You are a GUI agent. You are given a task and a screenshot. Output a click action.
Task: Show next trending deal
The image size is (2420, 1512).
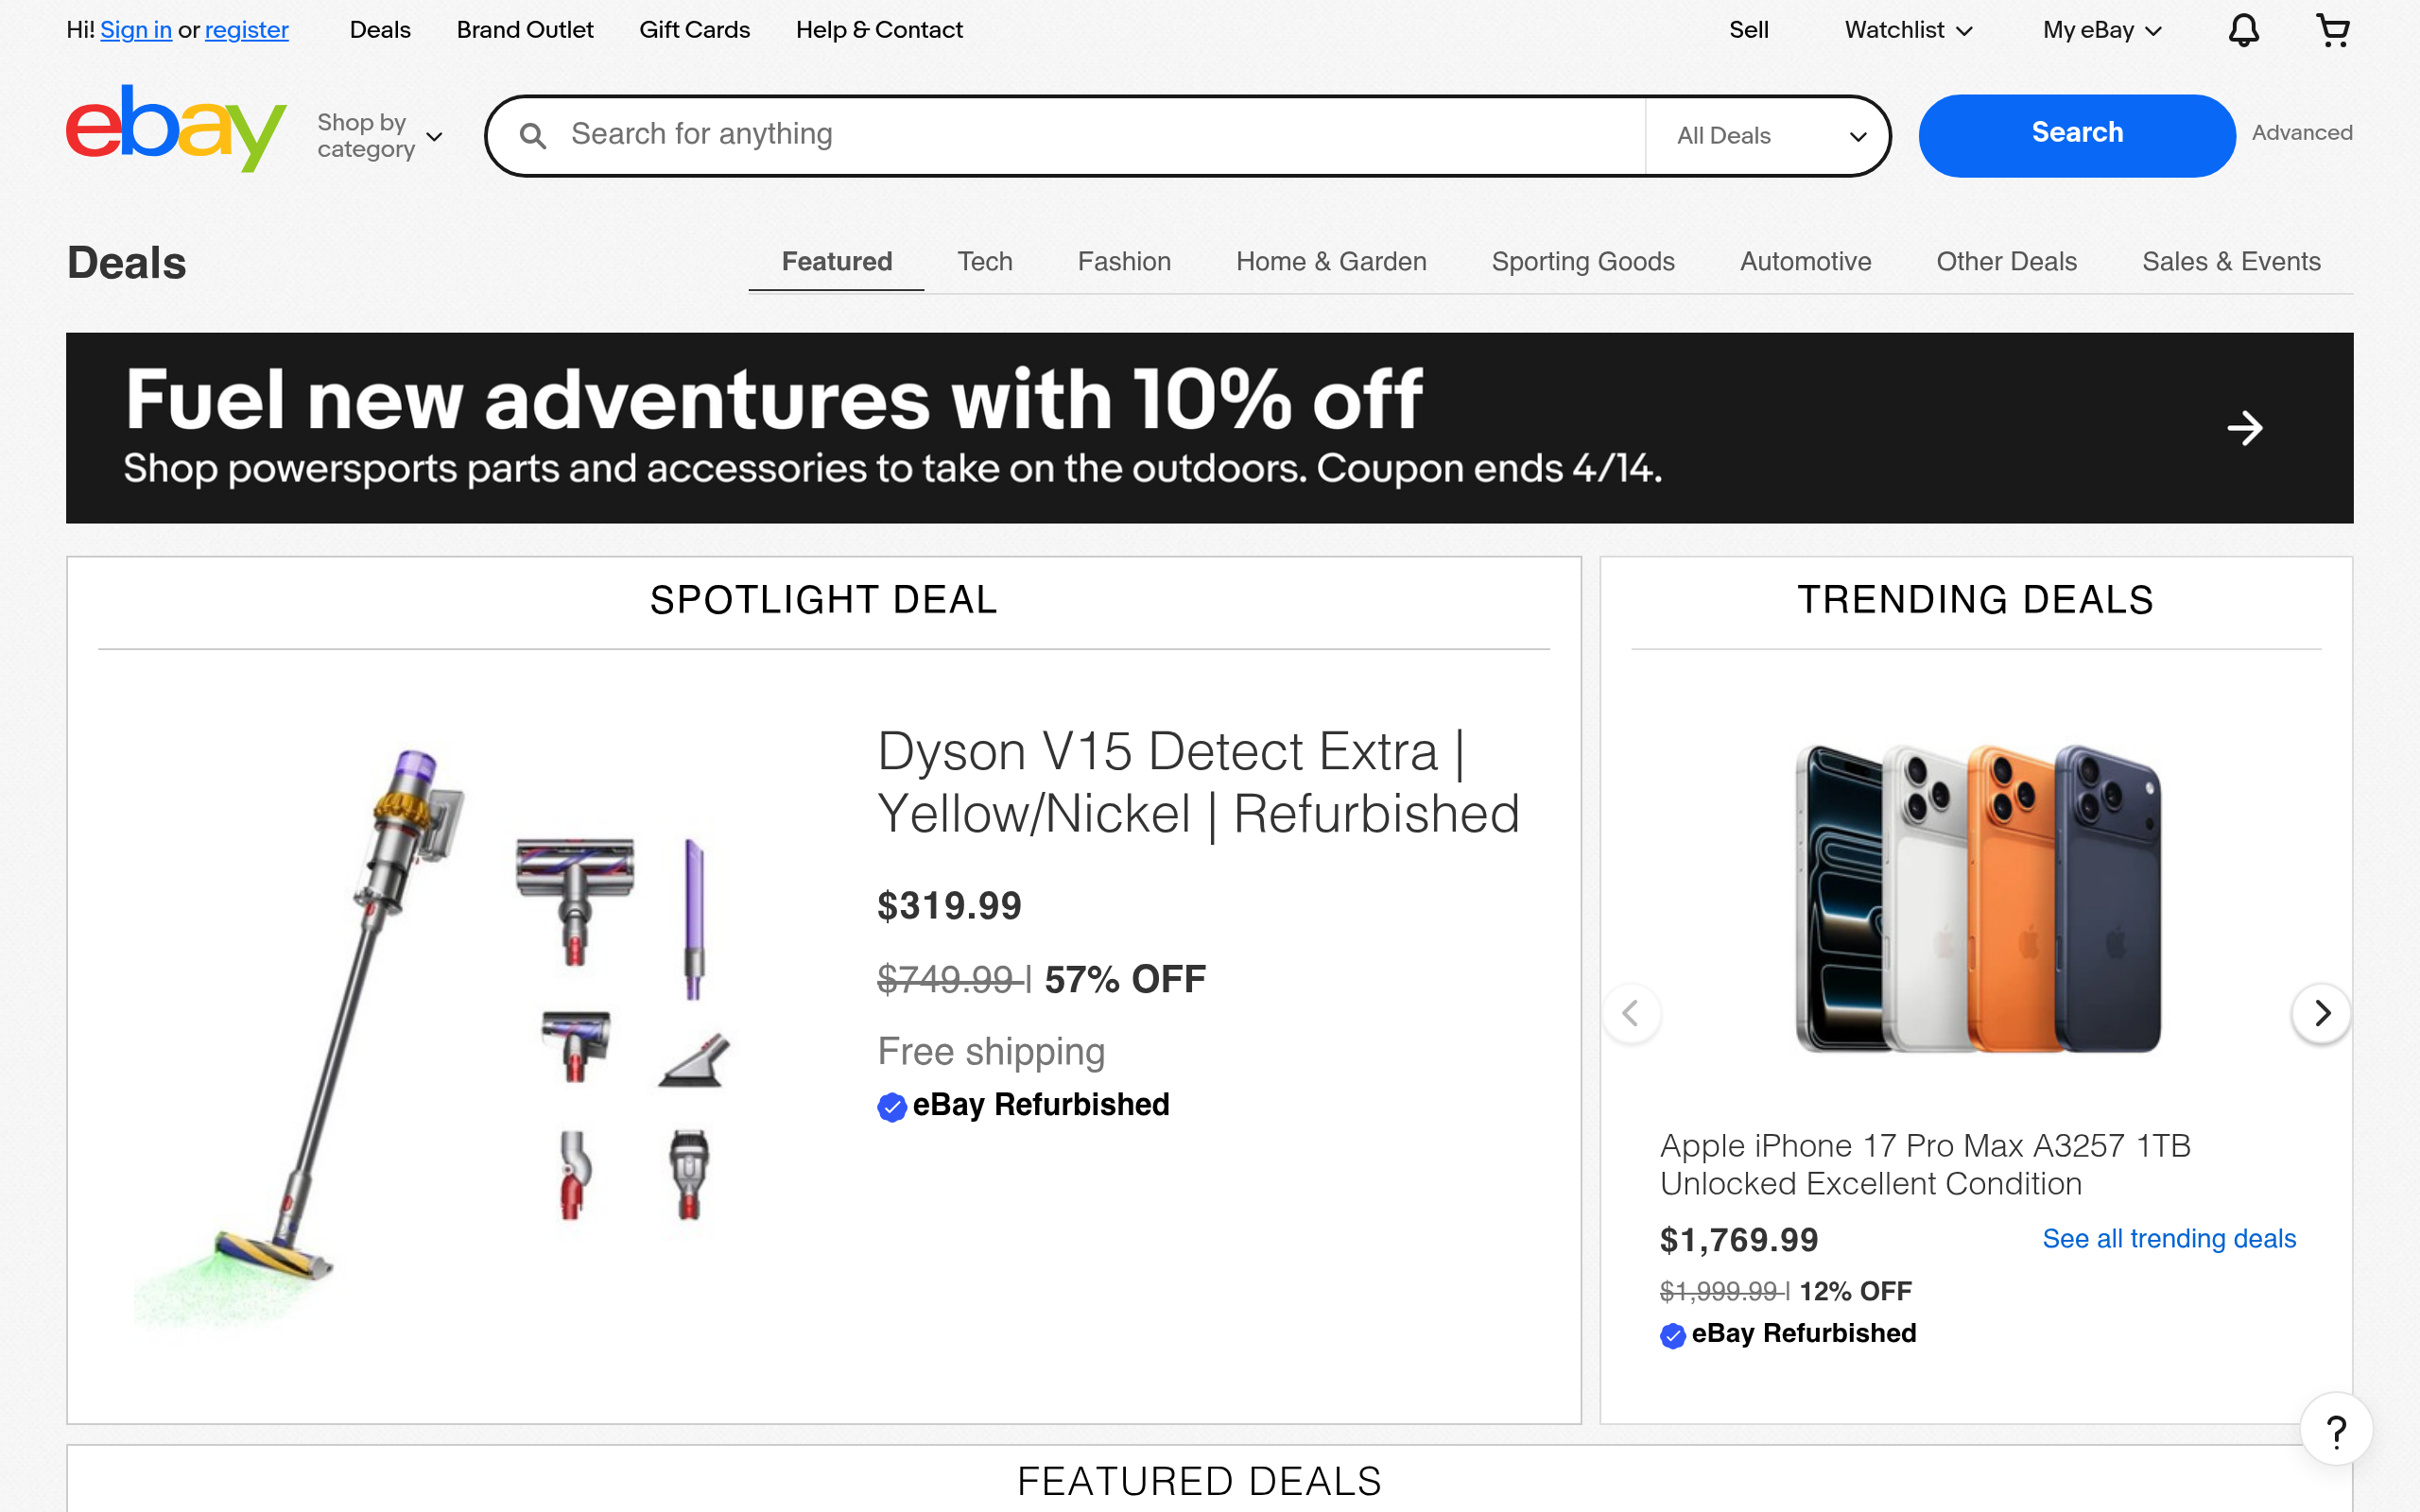tap(2321, 1013)
